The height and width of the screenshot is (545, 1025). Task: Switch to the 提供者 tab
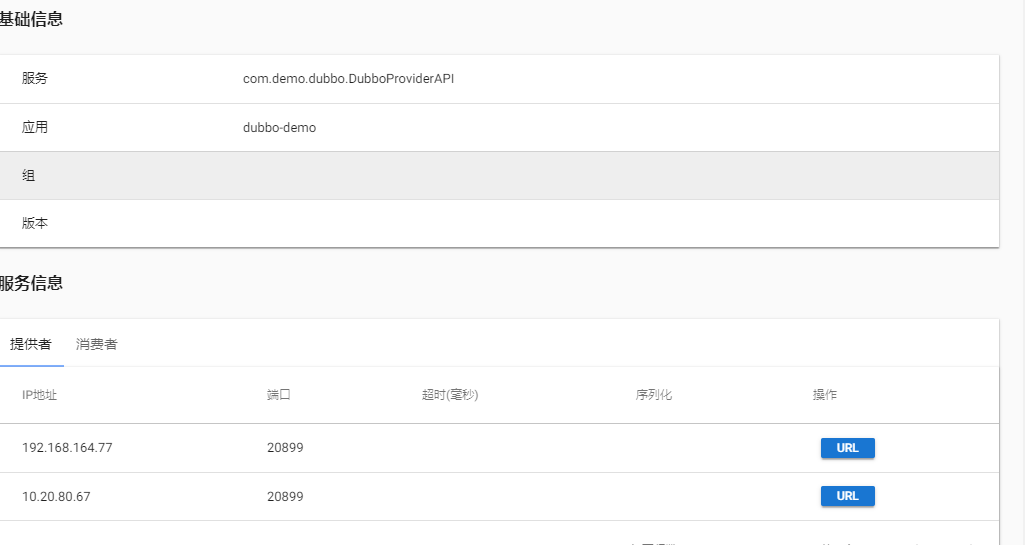31,344
